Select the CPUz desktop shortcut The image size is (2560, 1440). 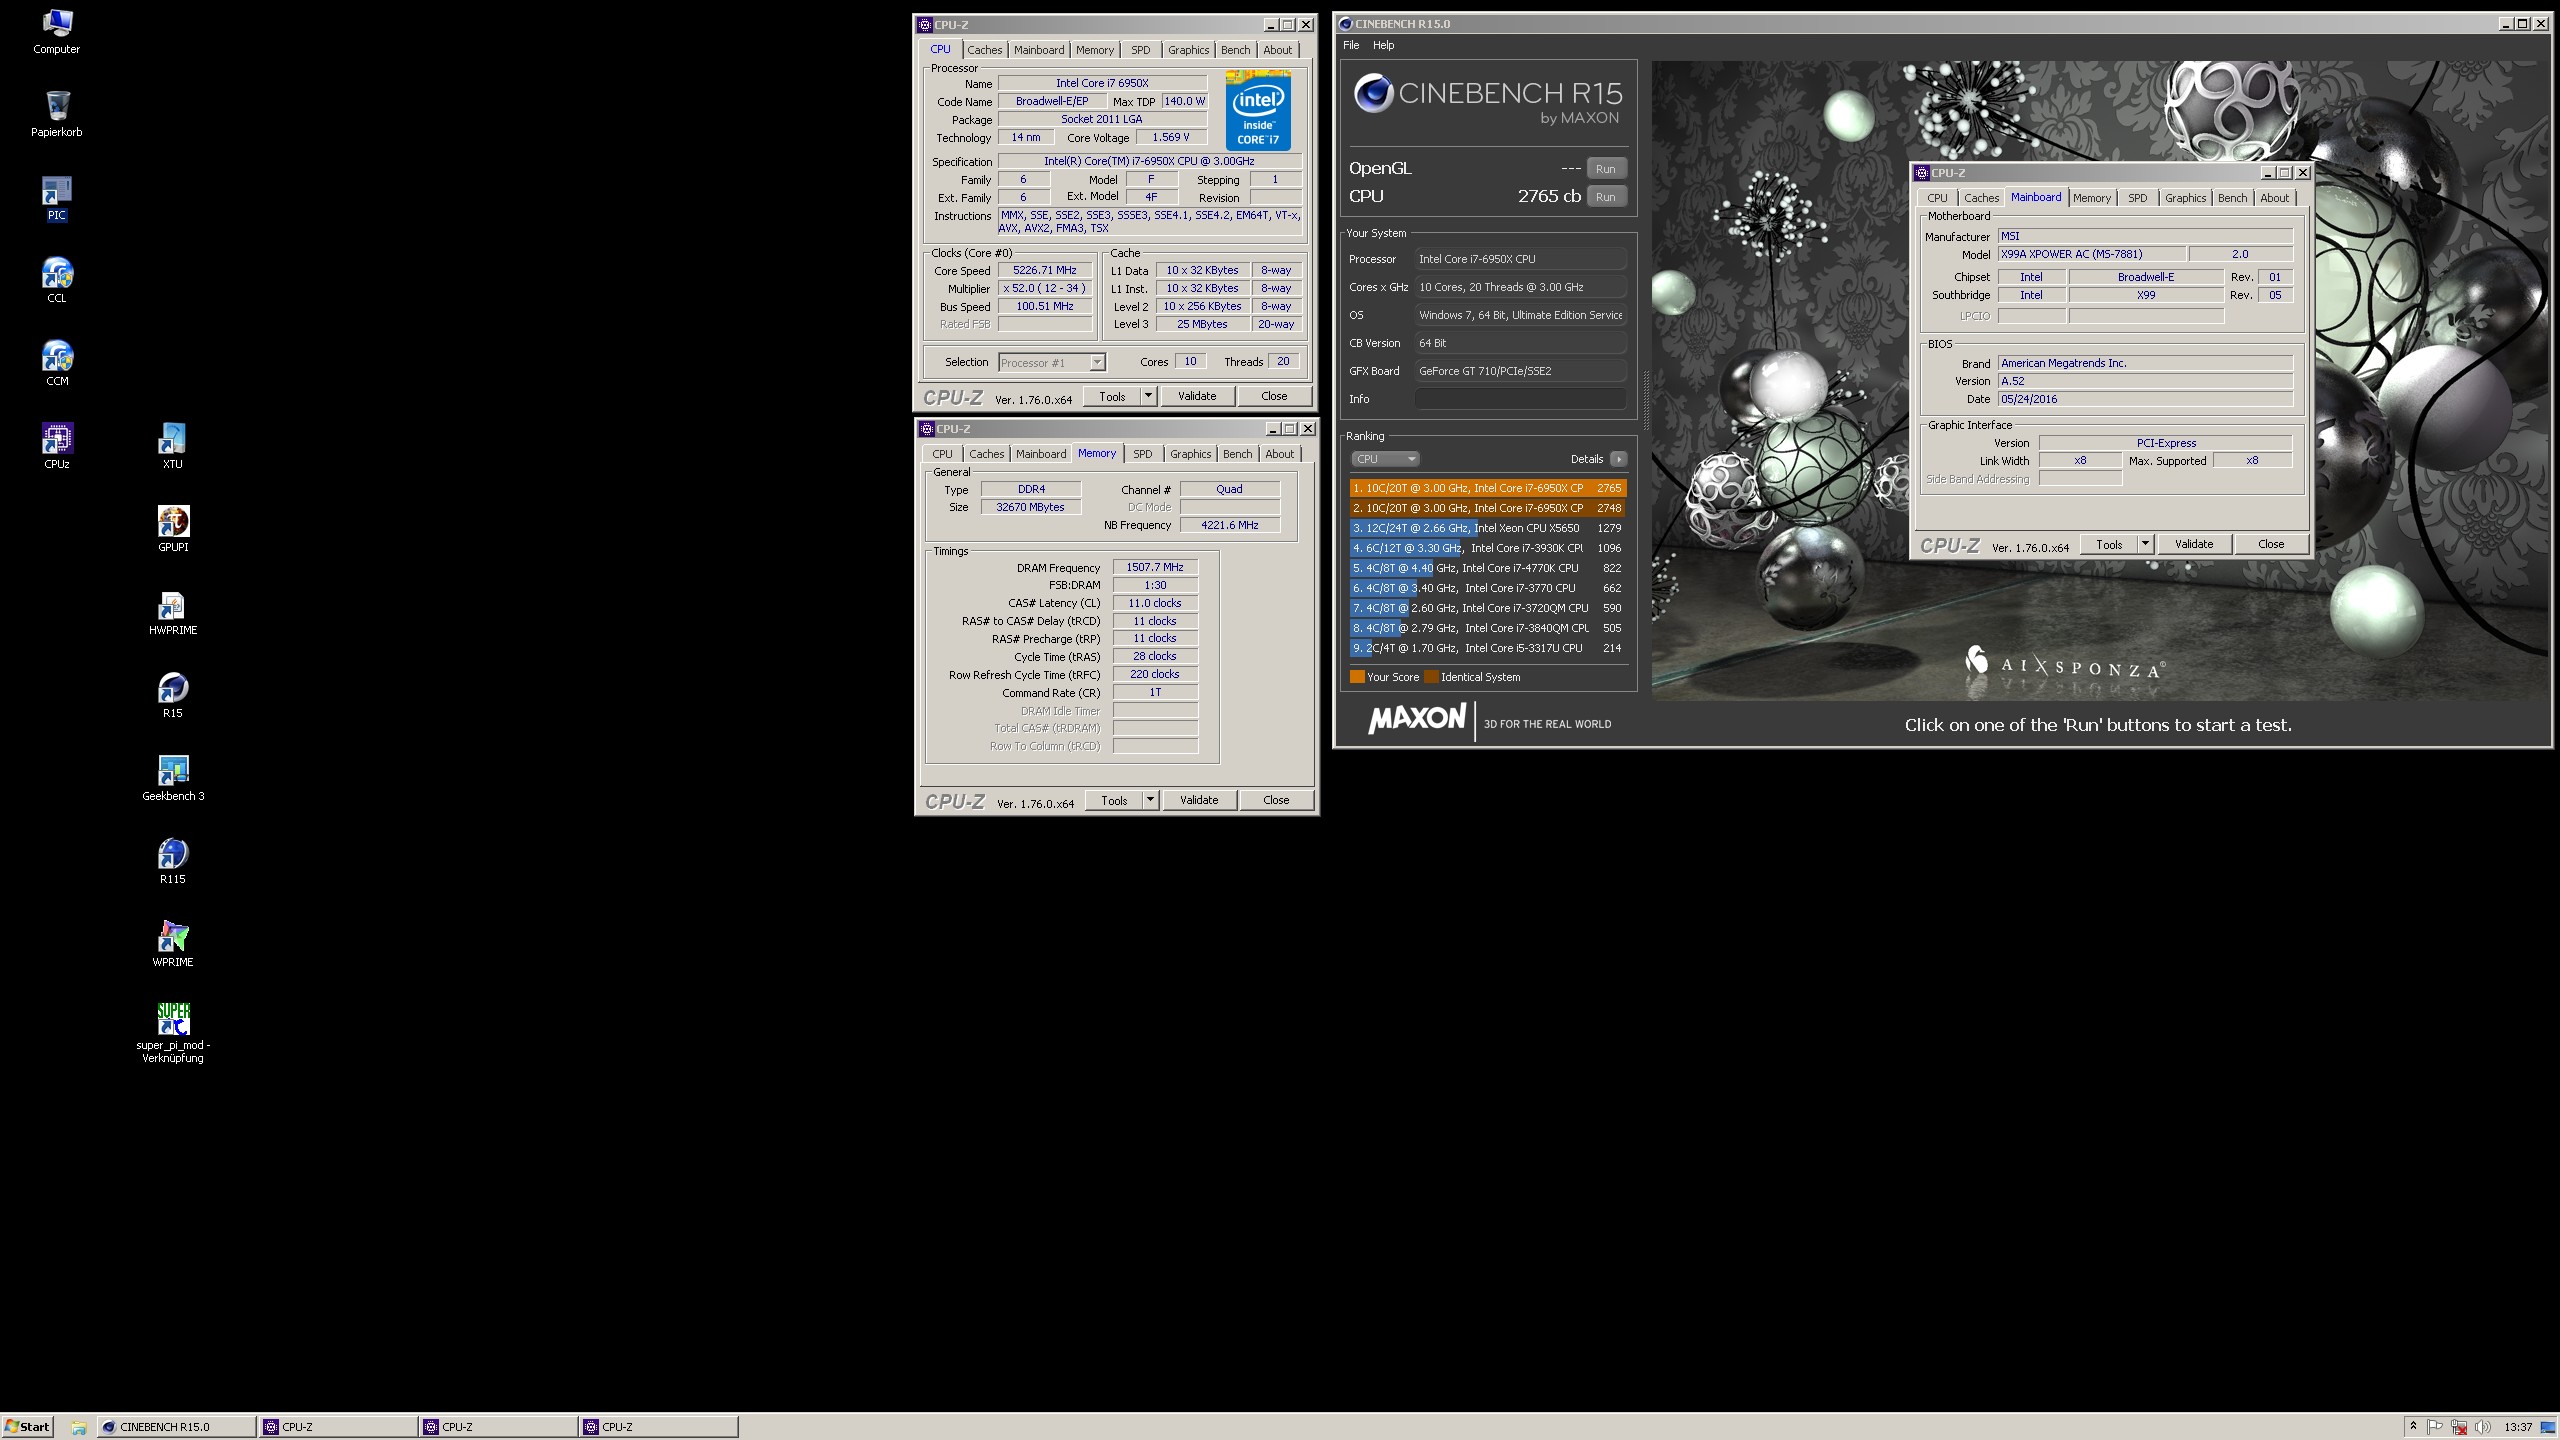[57, 446]
